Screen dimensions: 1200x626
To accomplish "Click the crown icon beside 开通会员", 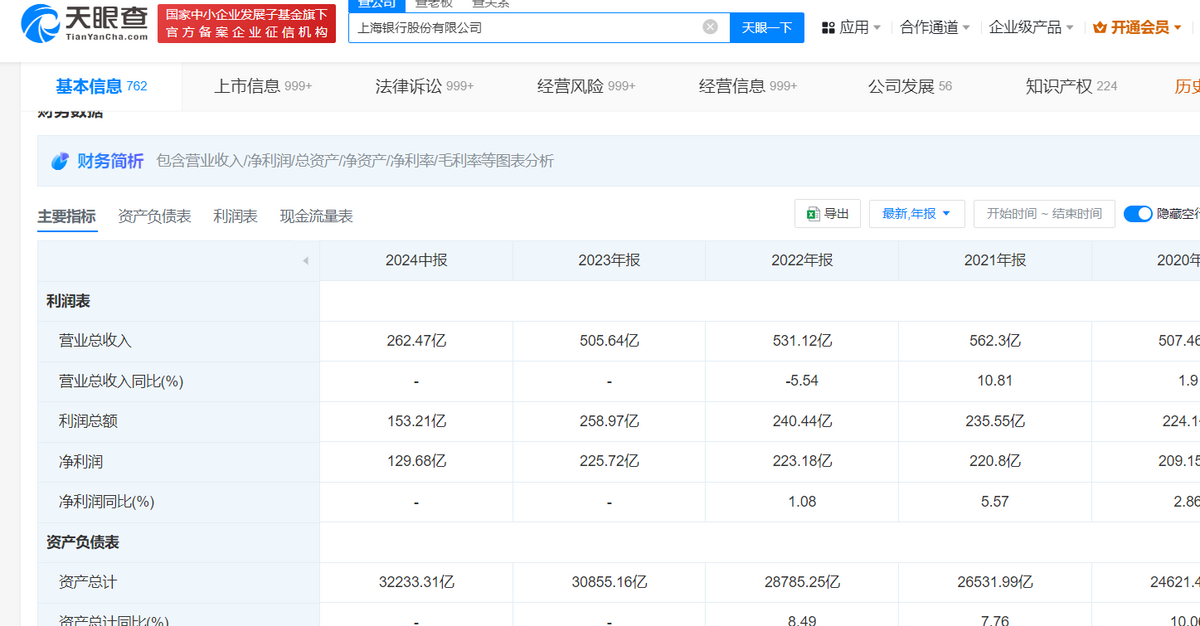I will [x=1100, y=28].
